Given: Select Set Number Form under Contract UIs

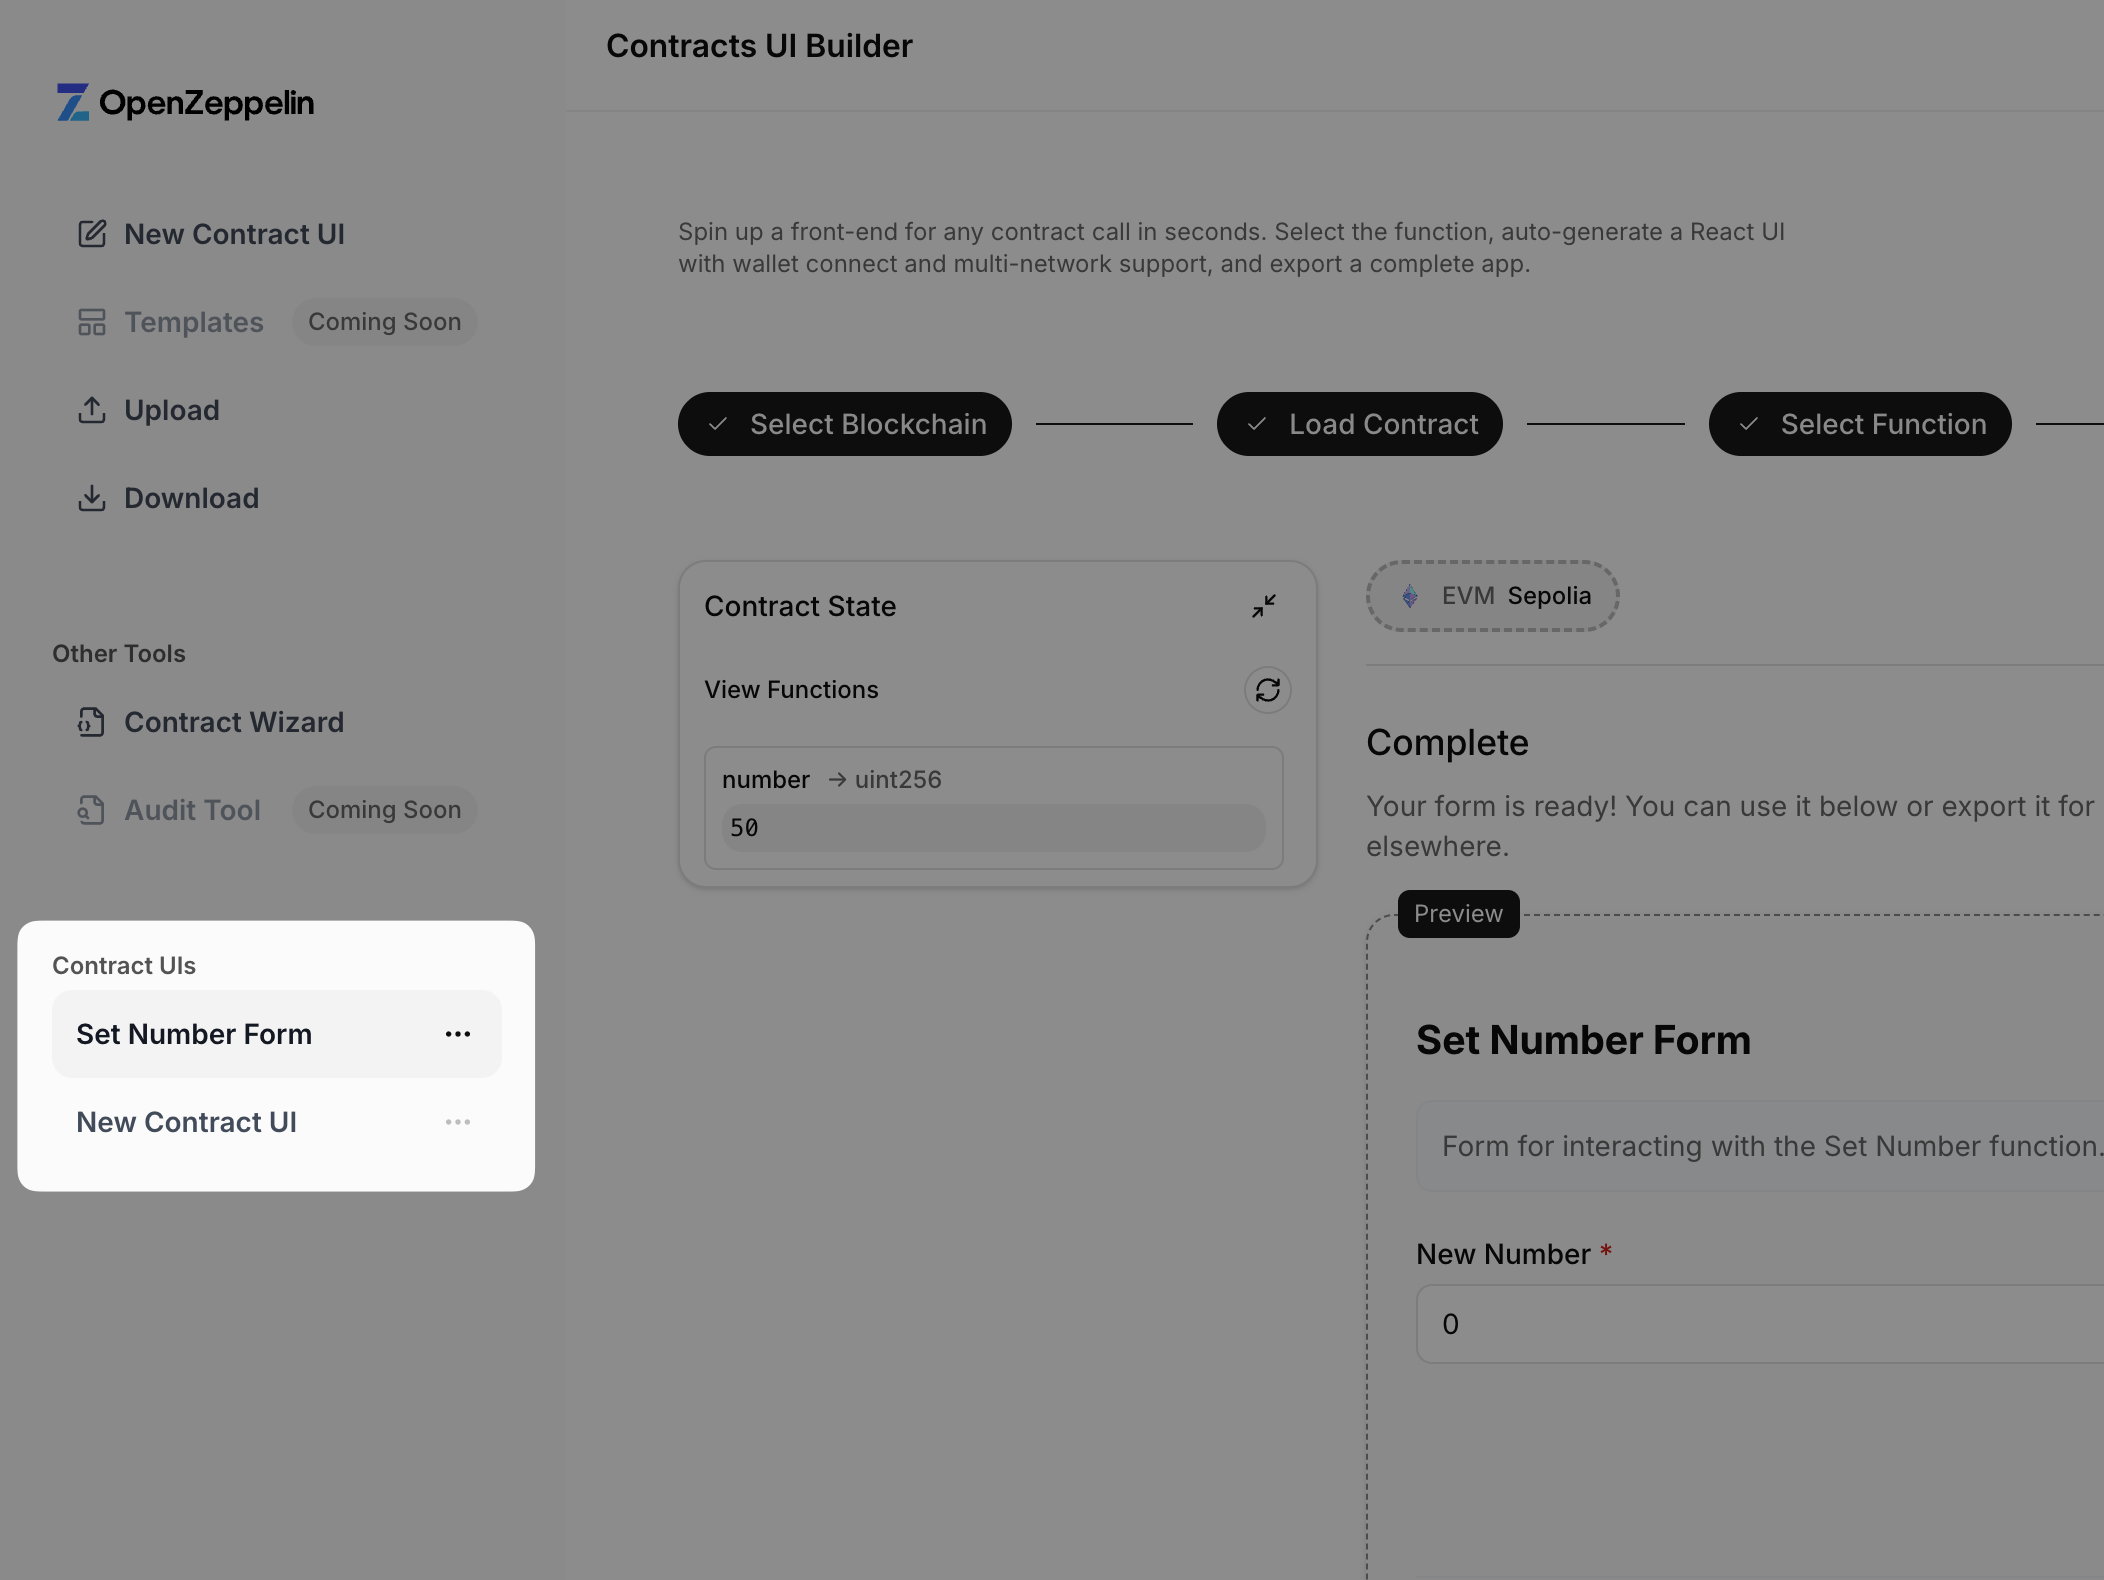Looking at the screenshot, I should [x=194, y=1034].
